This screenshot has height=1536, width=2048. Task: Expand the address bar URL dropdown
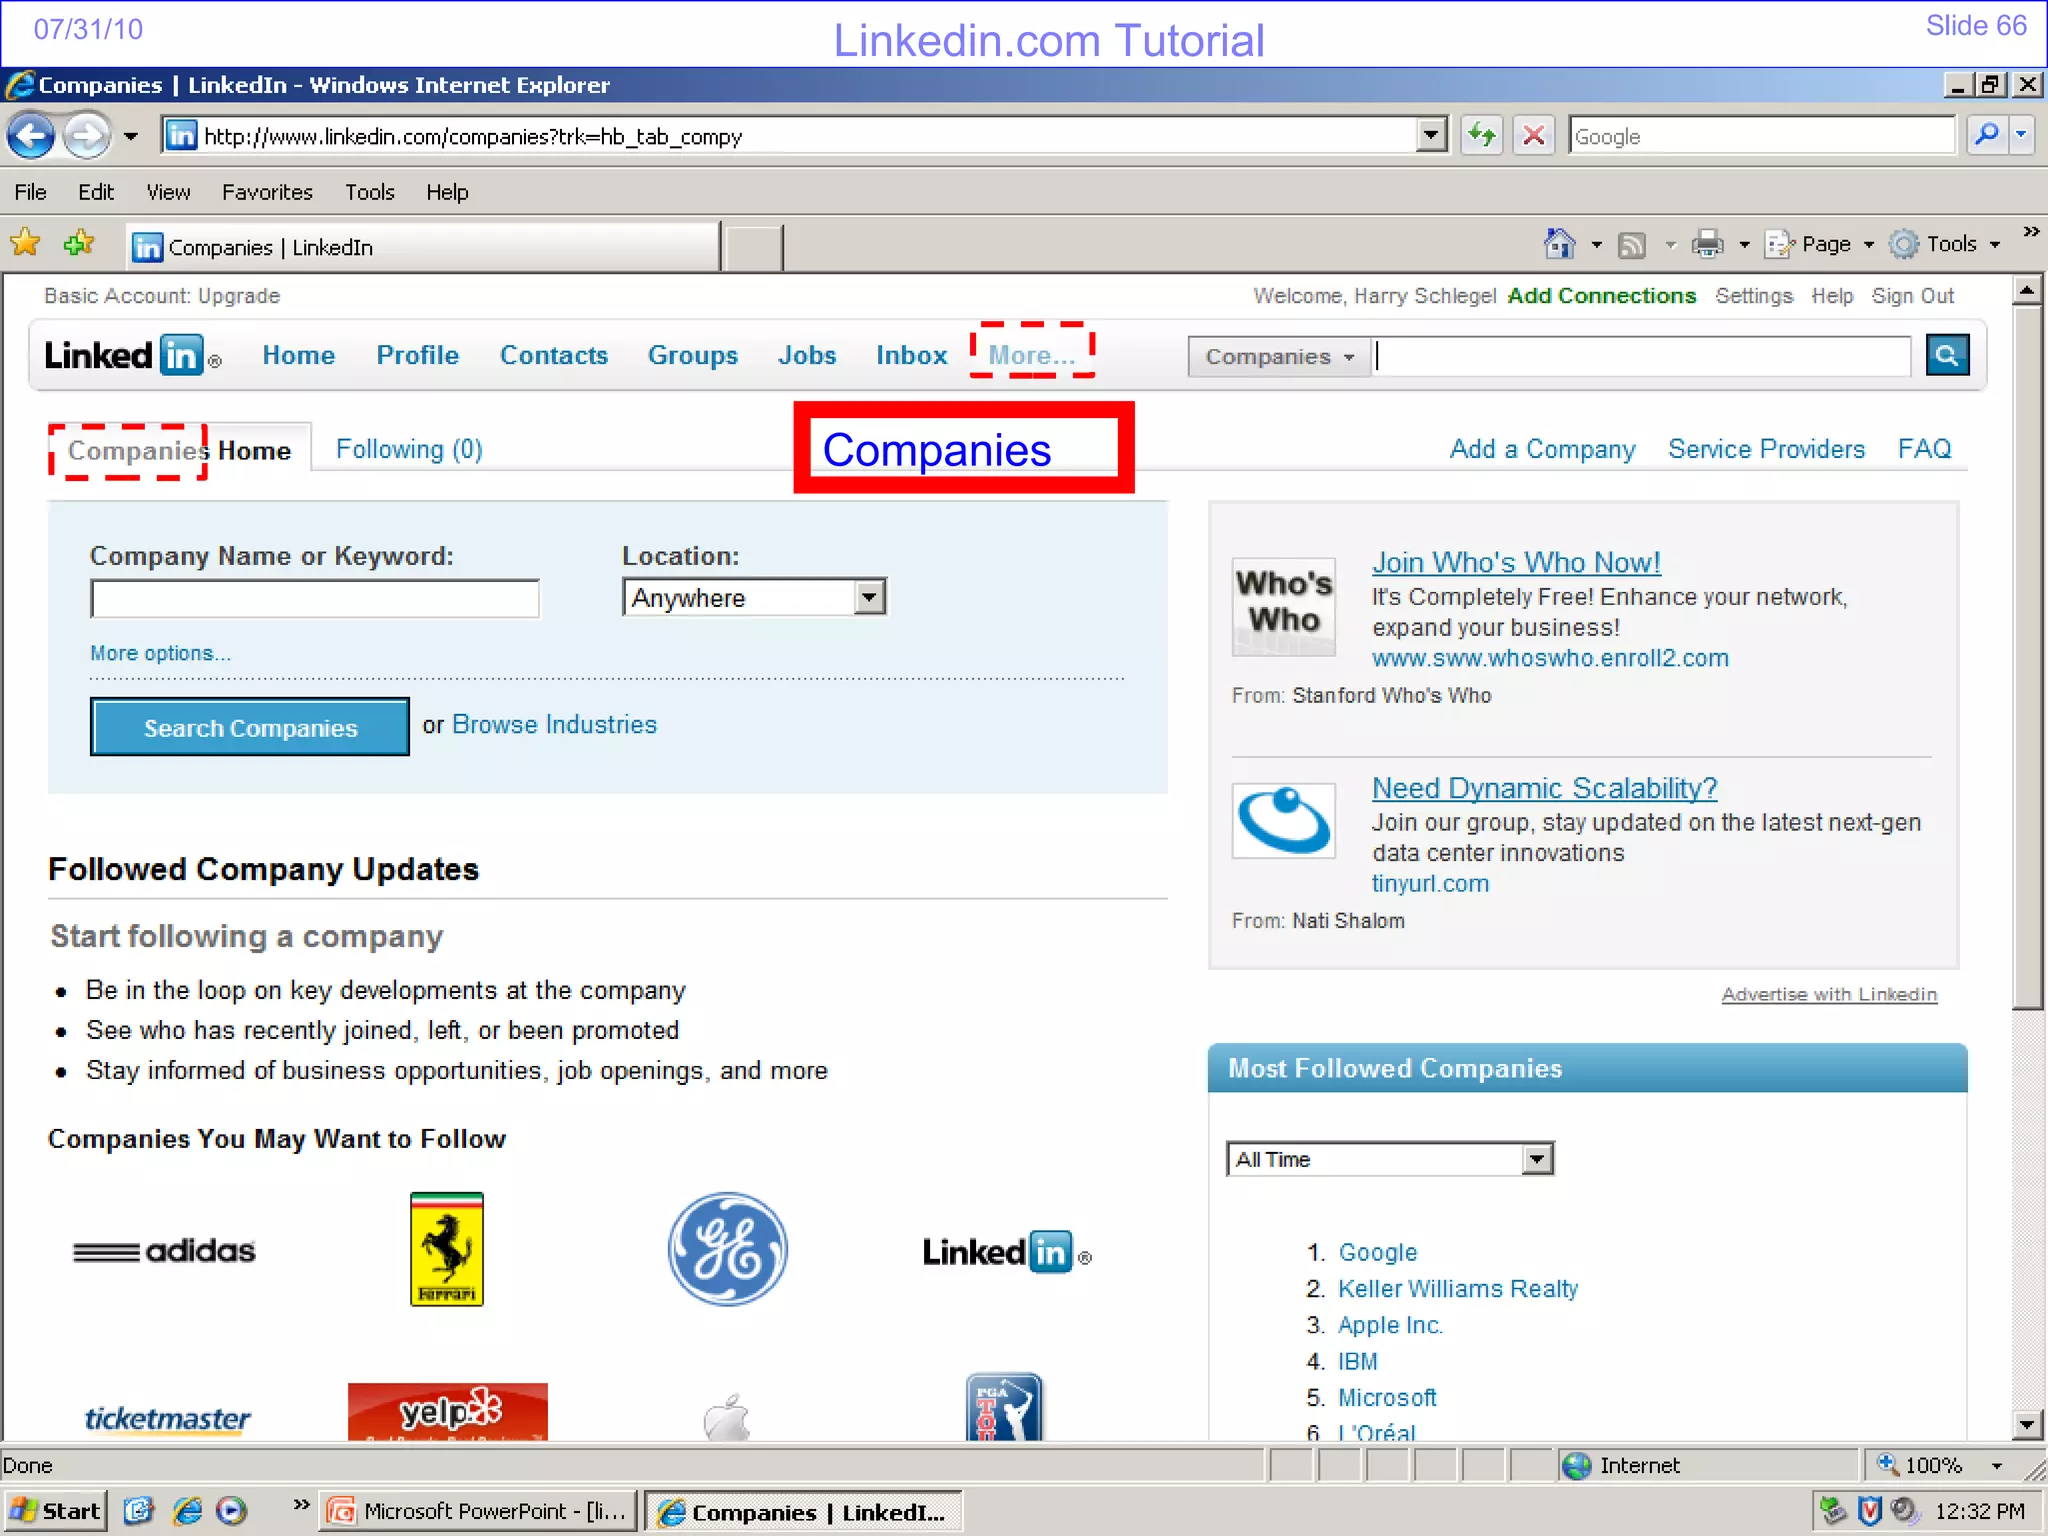pos(1431,135)
